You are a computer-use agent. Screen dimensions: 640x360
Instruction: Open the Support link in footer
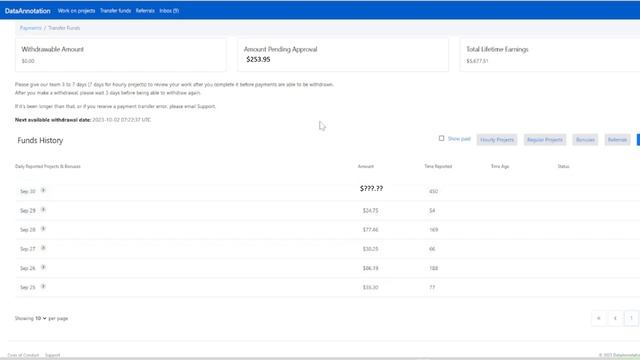[x=52, y=355]
